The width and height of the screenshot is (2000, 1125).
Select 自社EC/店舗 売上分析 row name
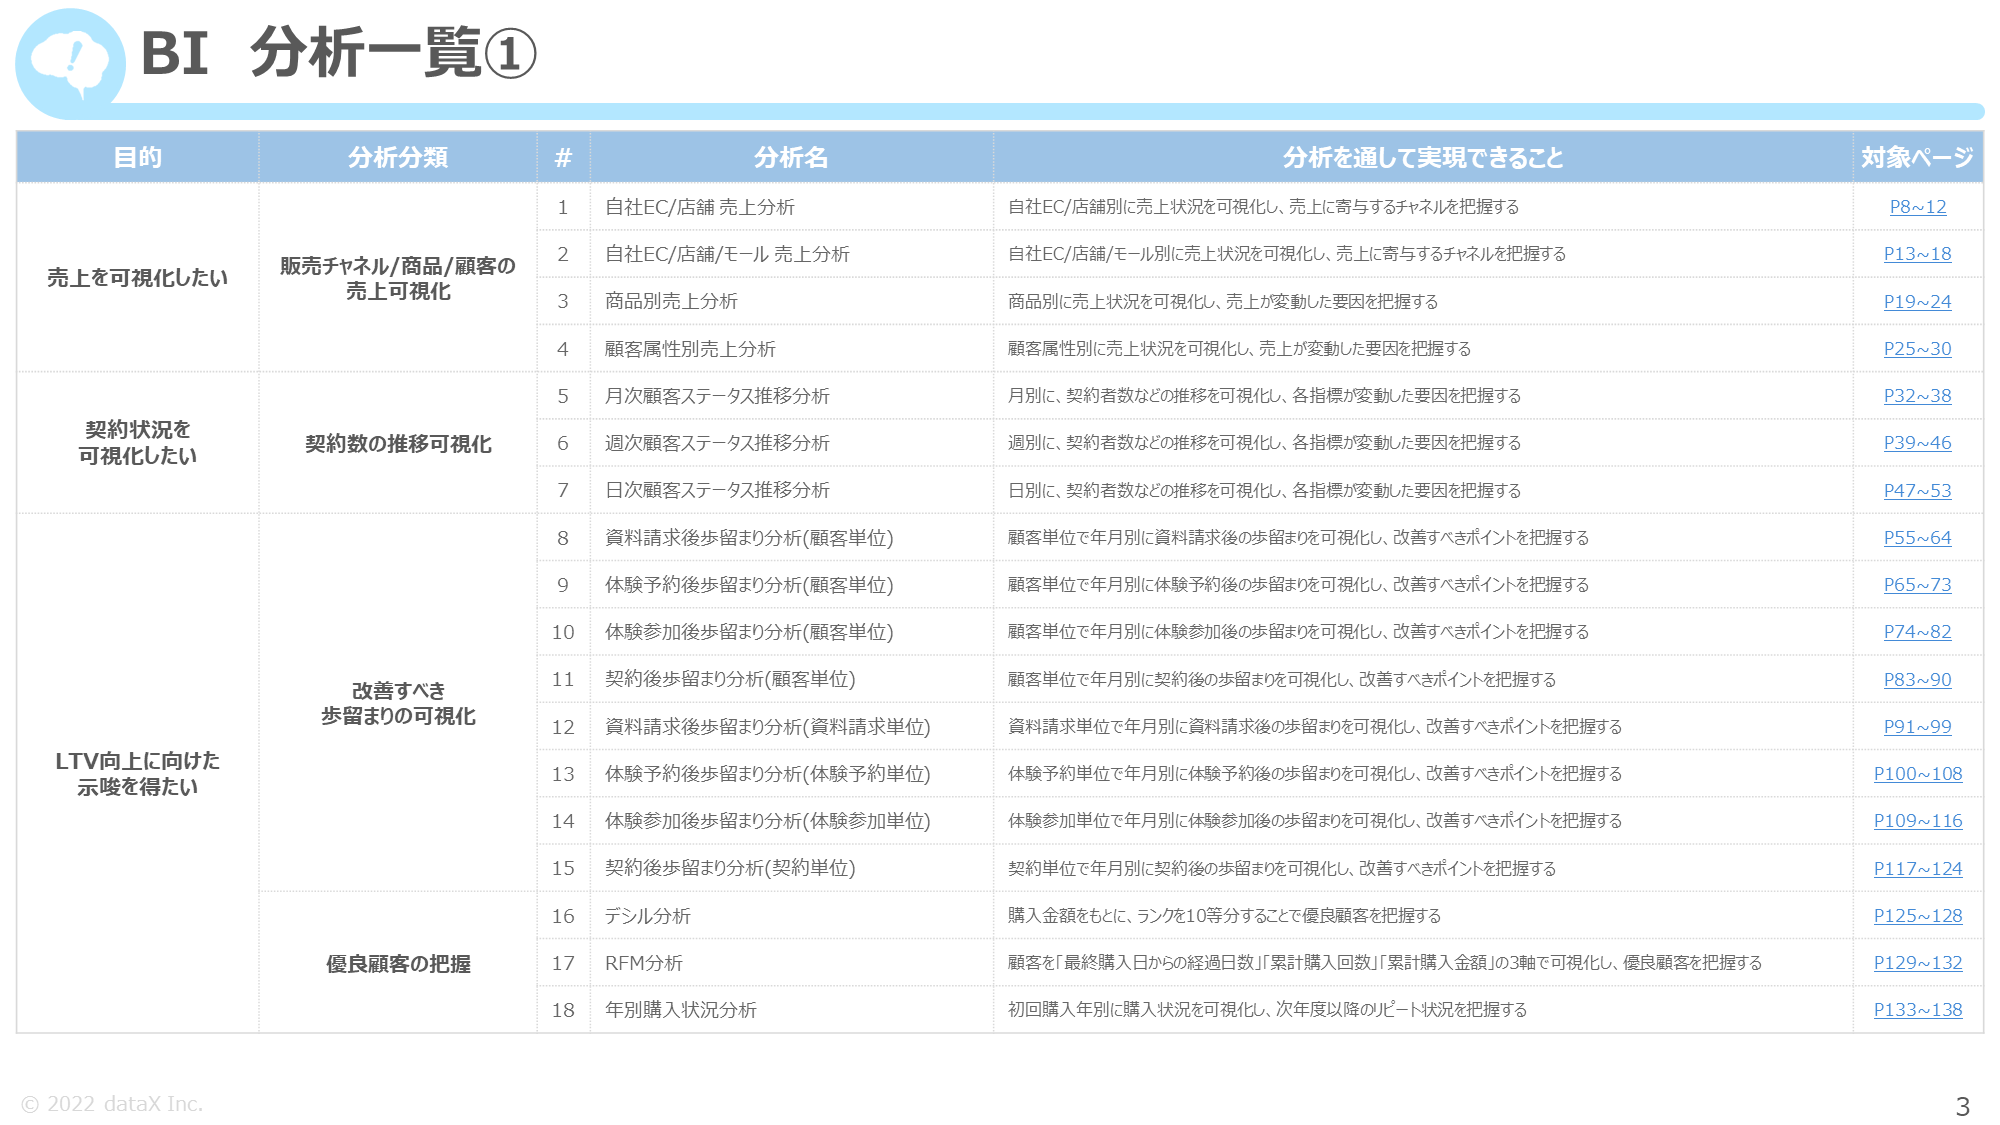[x=700, y=207]
